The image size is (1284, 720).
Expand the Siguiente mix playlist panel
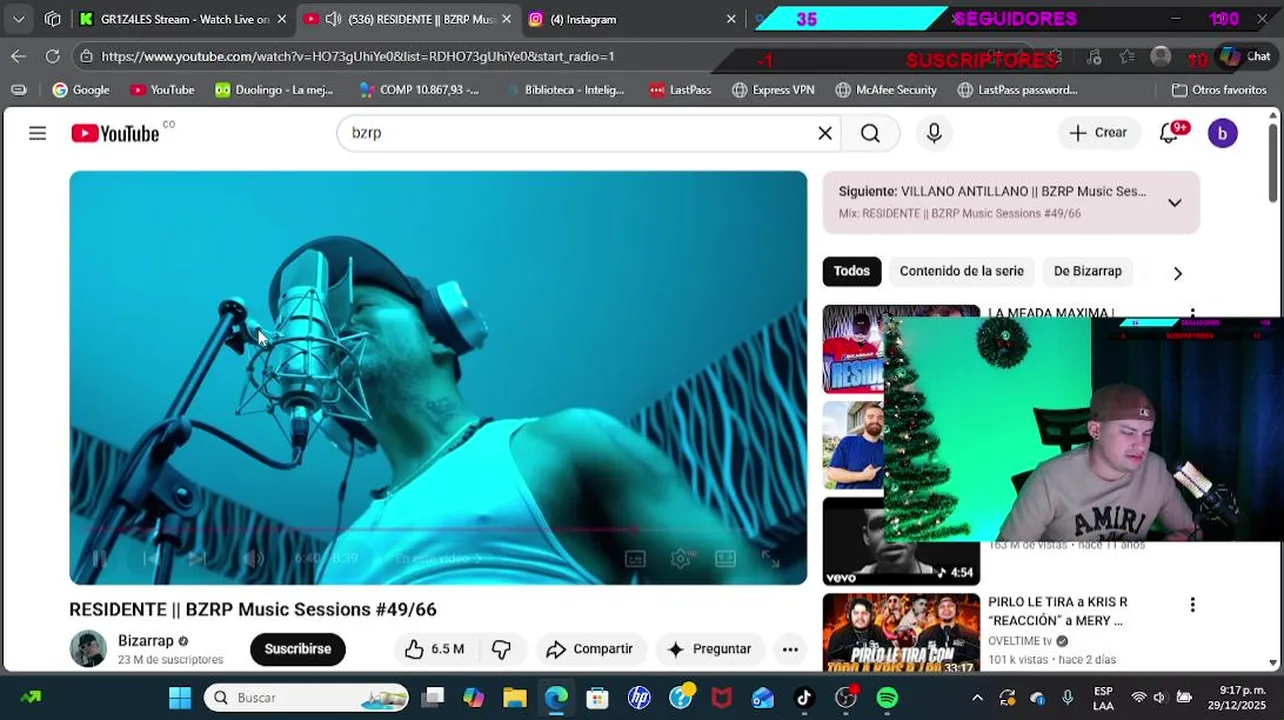pos(1175,202)
